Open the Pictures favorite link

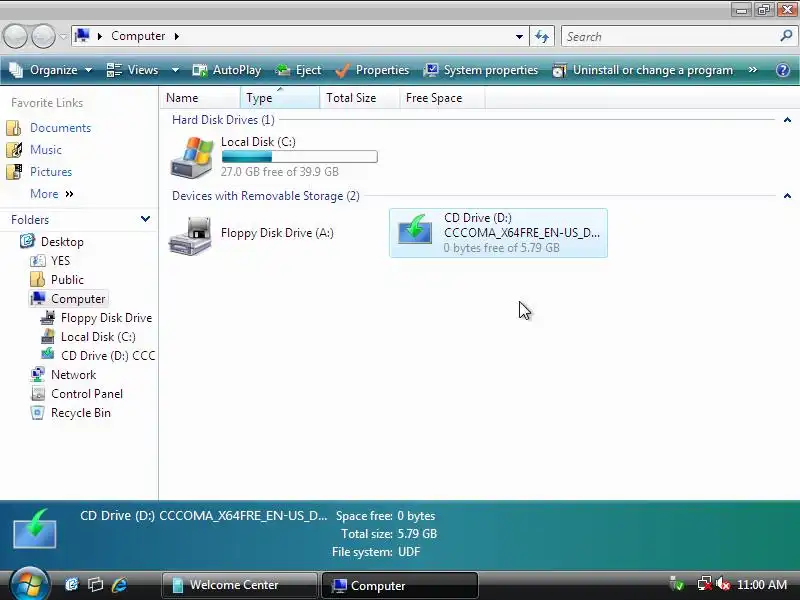click(x=51, y=171)
